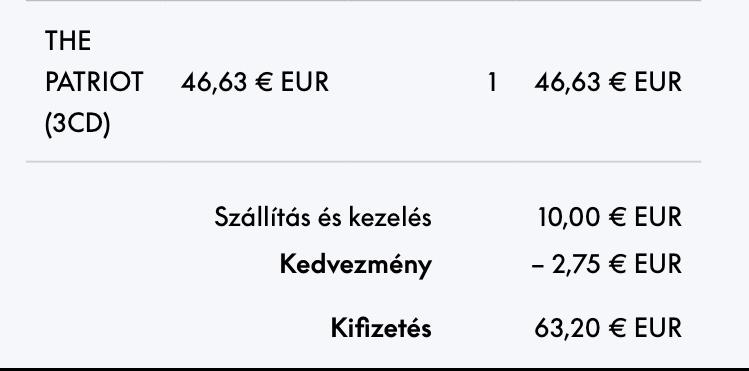Click EUR in the shipping amount

[x=658, y=217]
